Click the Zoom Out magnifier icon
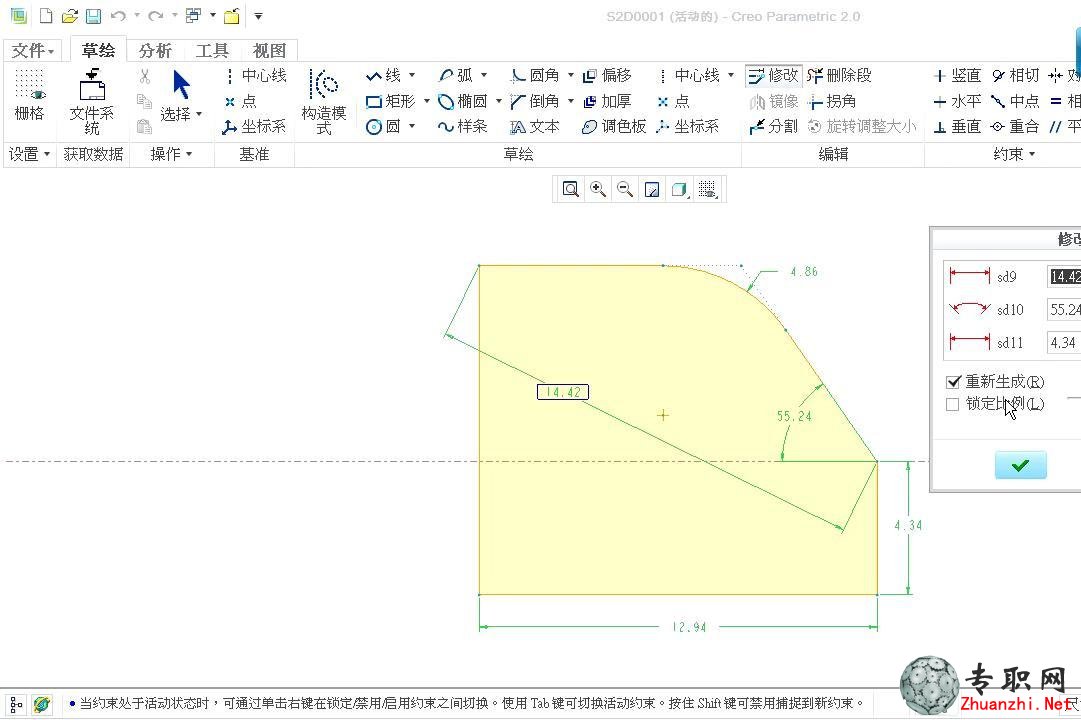 [625, 189]
